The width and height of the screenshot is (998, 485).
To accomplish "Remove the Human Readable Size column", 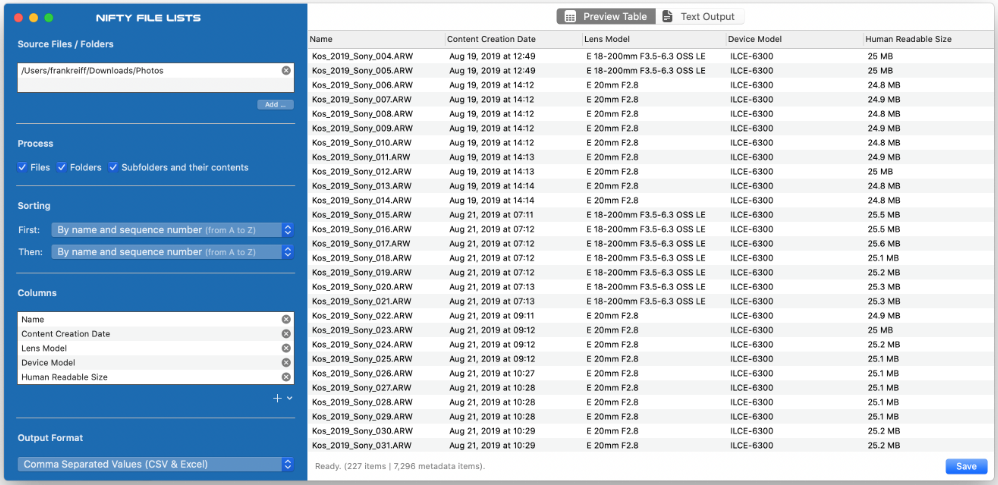I will [x=286, y=377].
